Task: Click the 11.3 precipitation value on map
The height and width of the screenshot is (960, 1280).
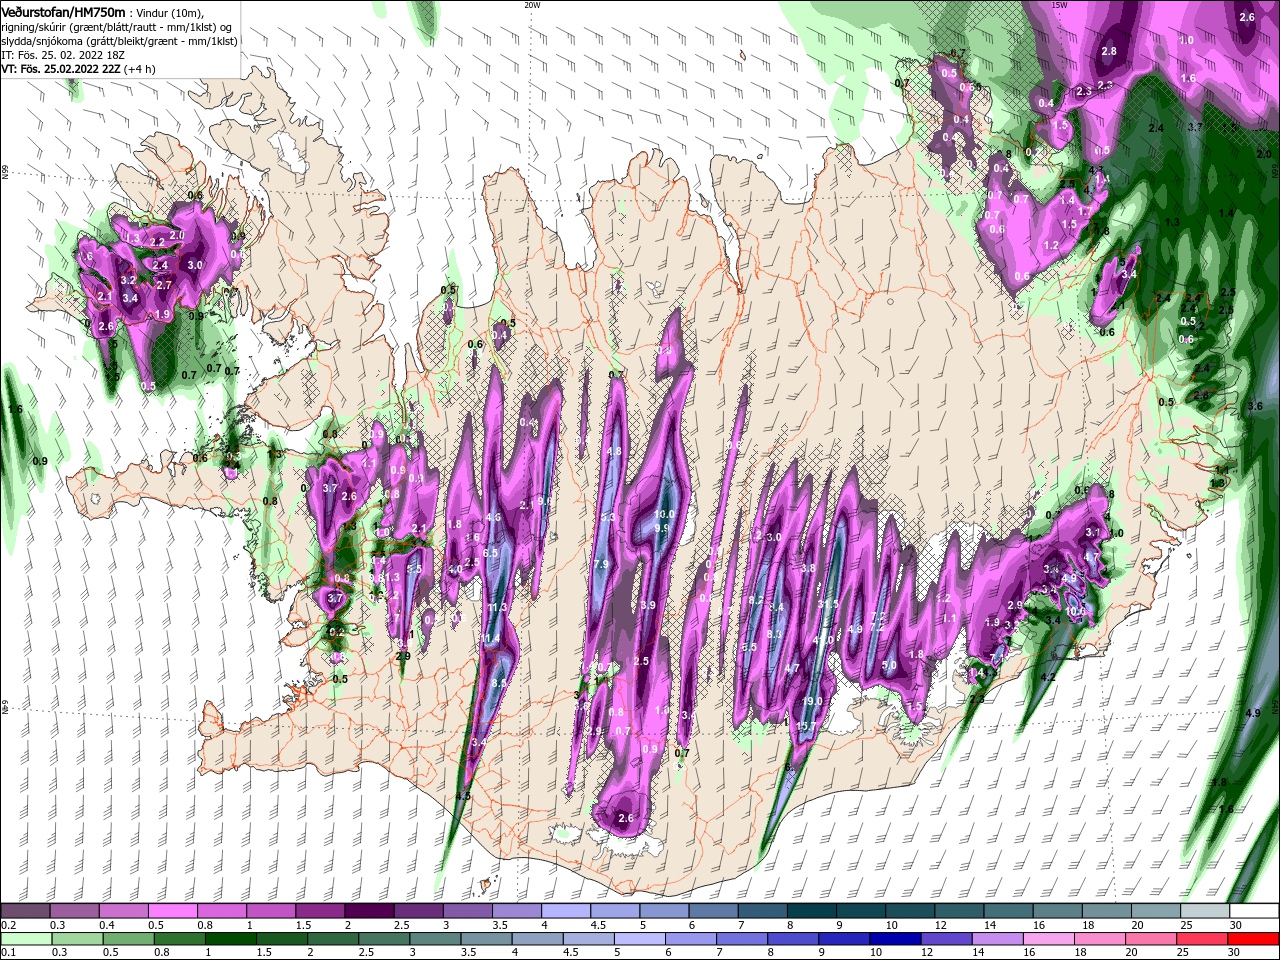Action: 497,607
